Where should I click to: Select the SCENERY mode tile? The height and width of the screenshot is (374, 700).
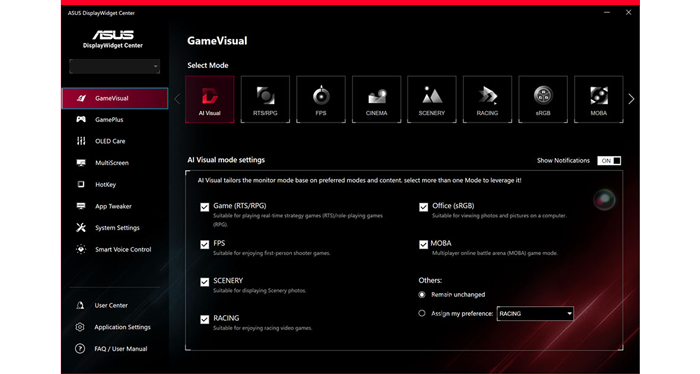[432, 99]
